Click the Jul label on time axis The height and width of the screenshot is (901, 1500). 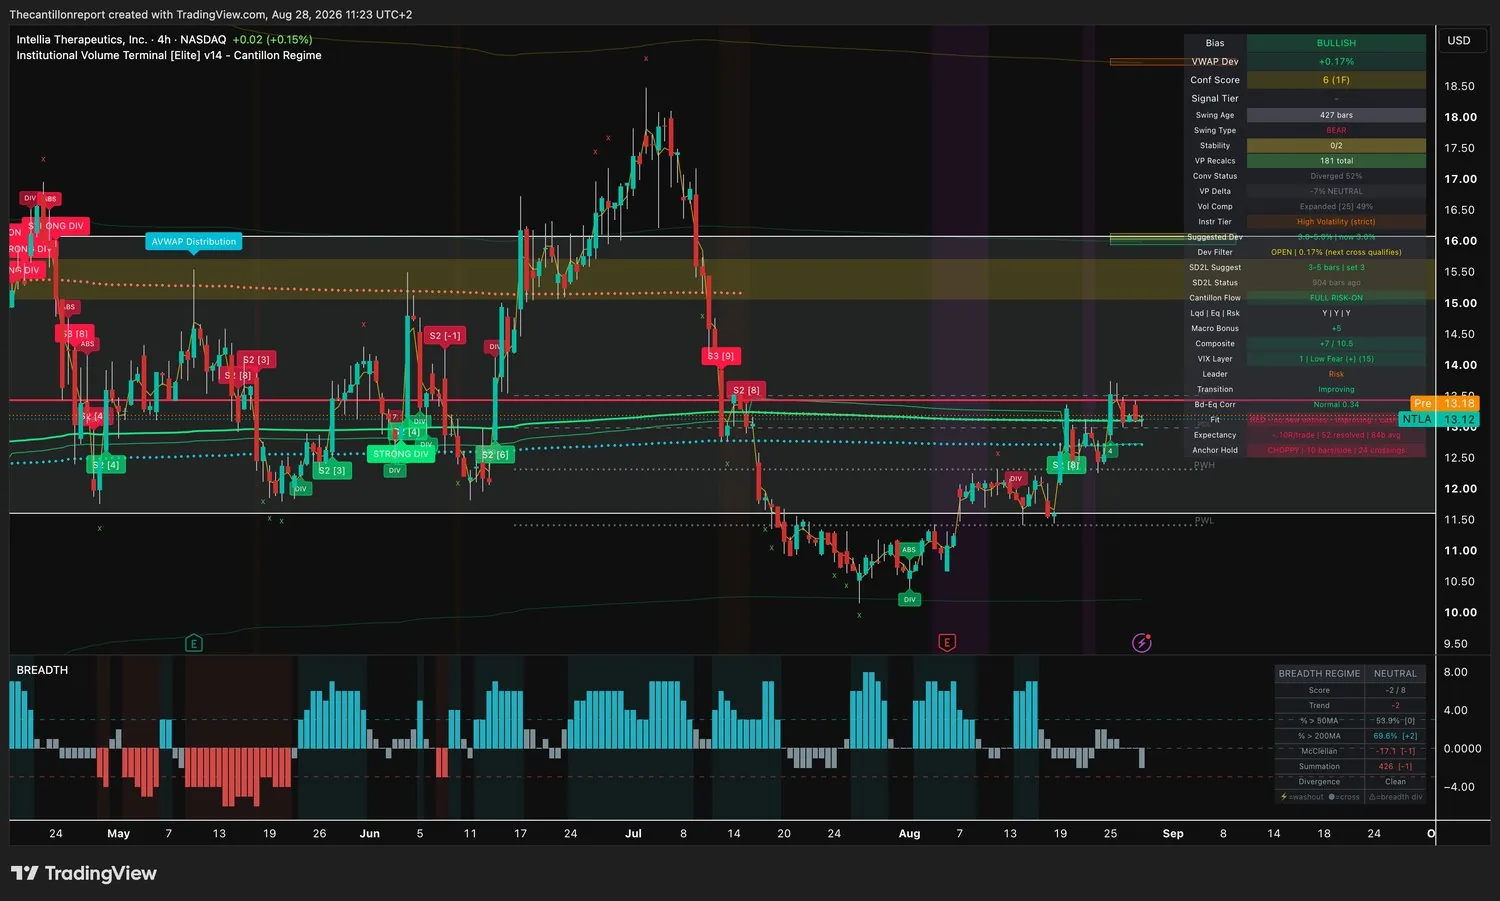(x=633, y=833)
